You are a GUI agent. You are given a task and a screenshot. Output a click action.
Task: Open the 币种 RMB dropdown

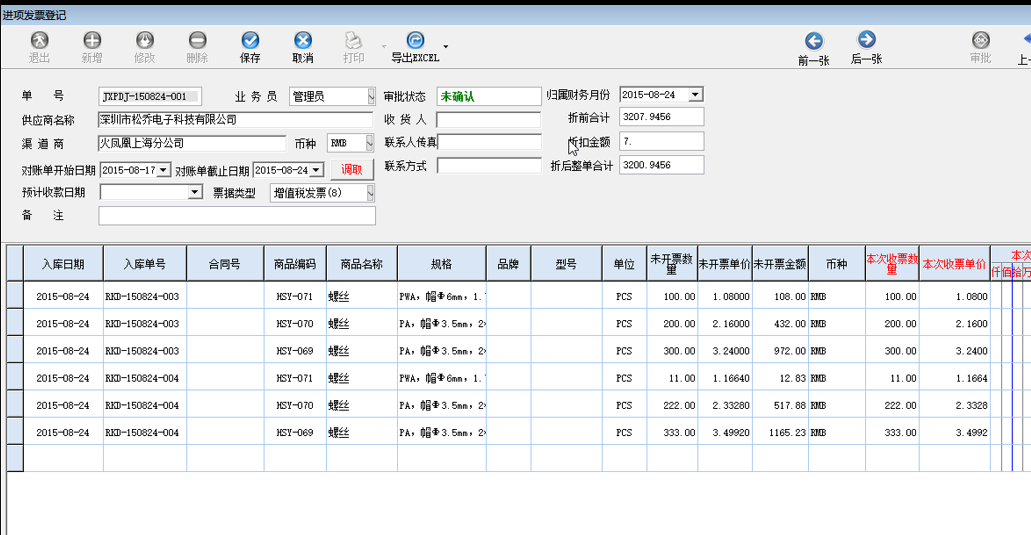pos(370,143)
